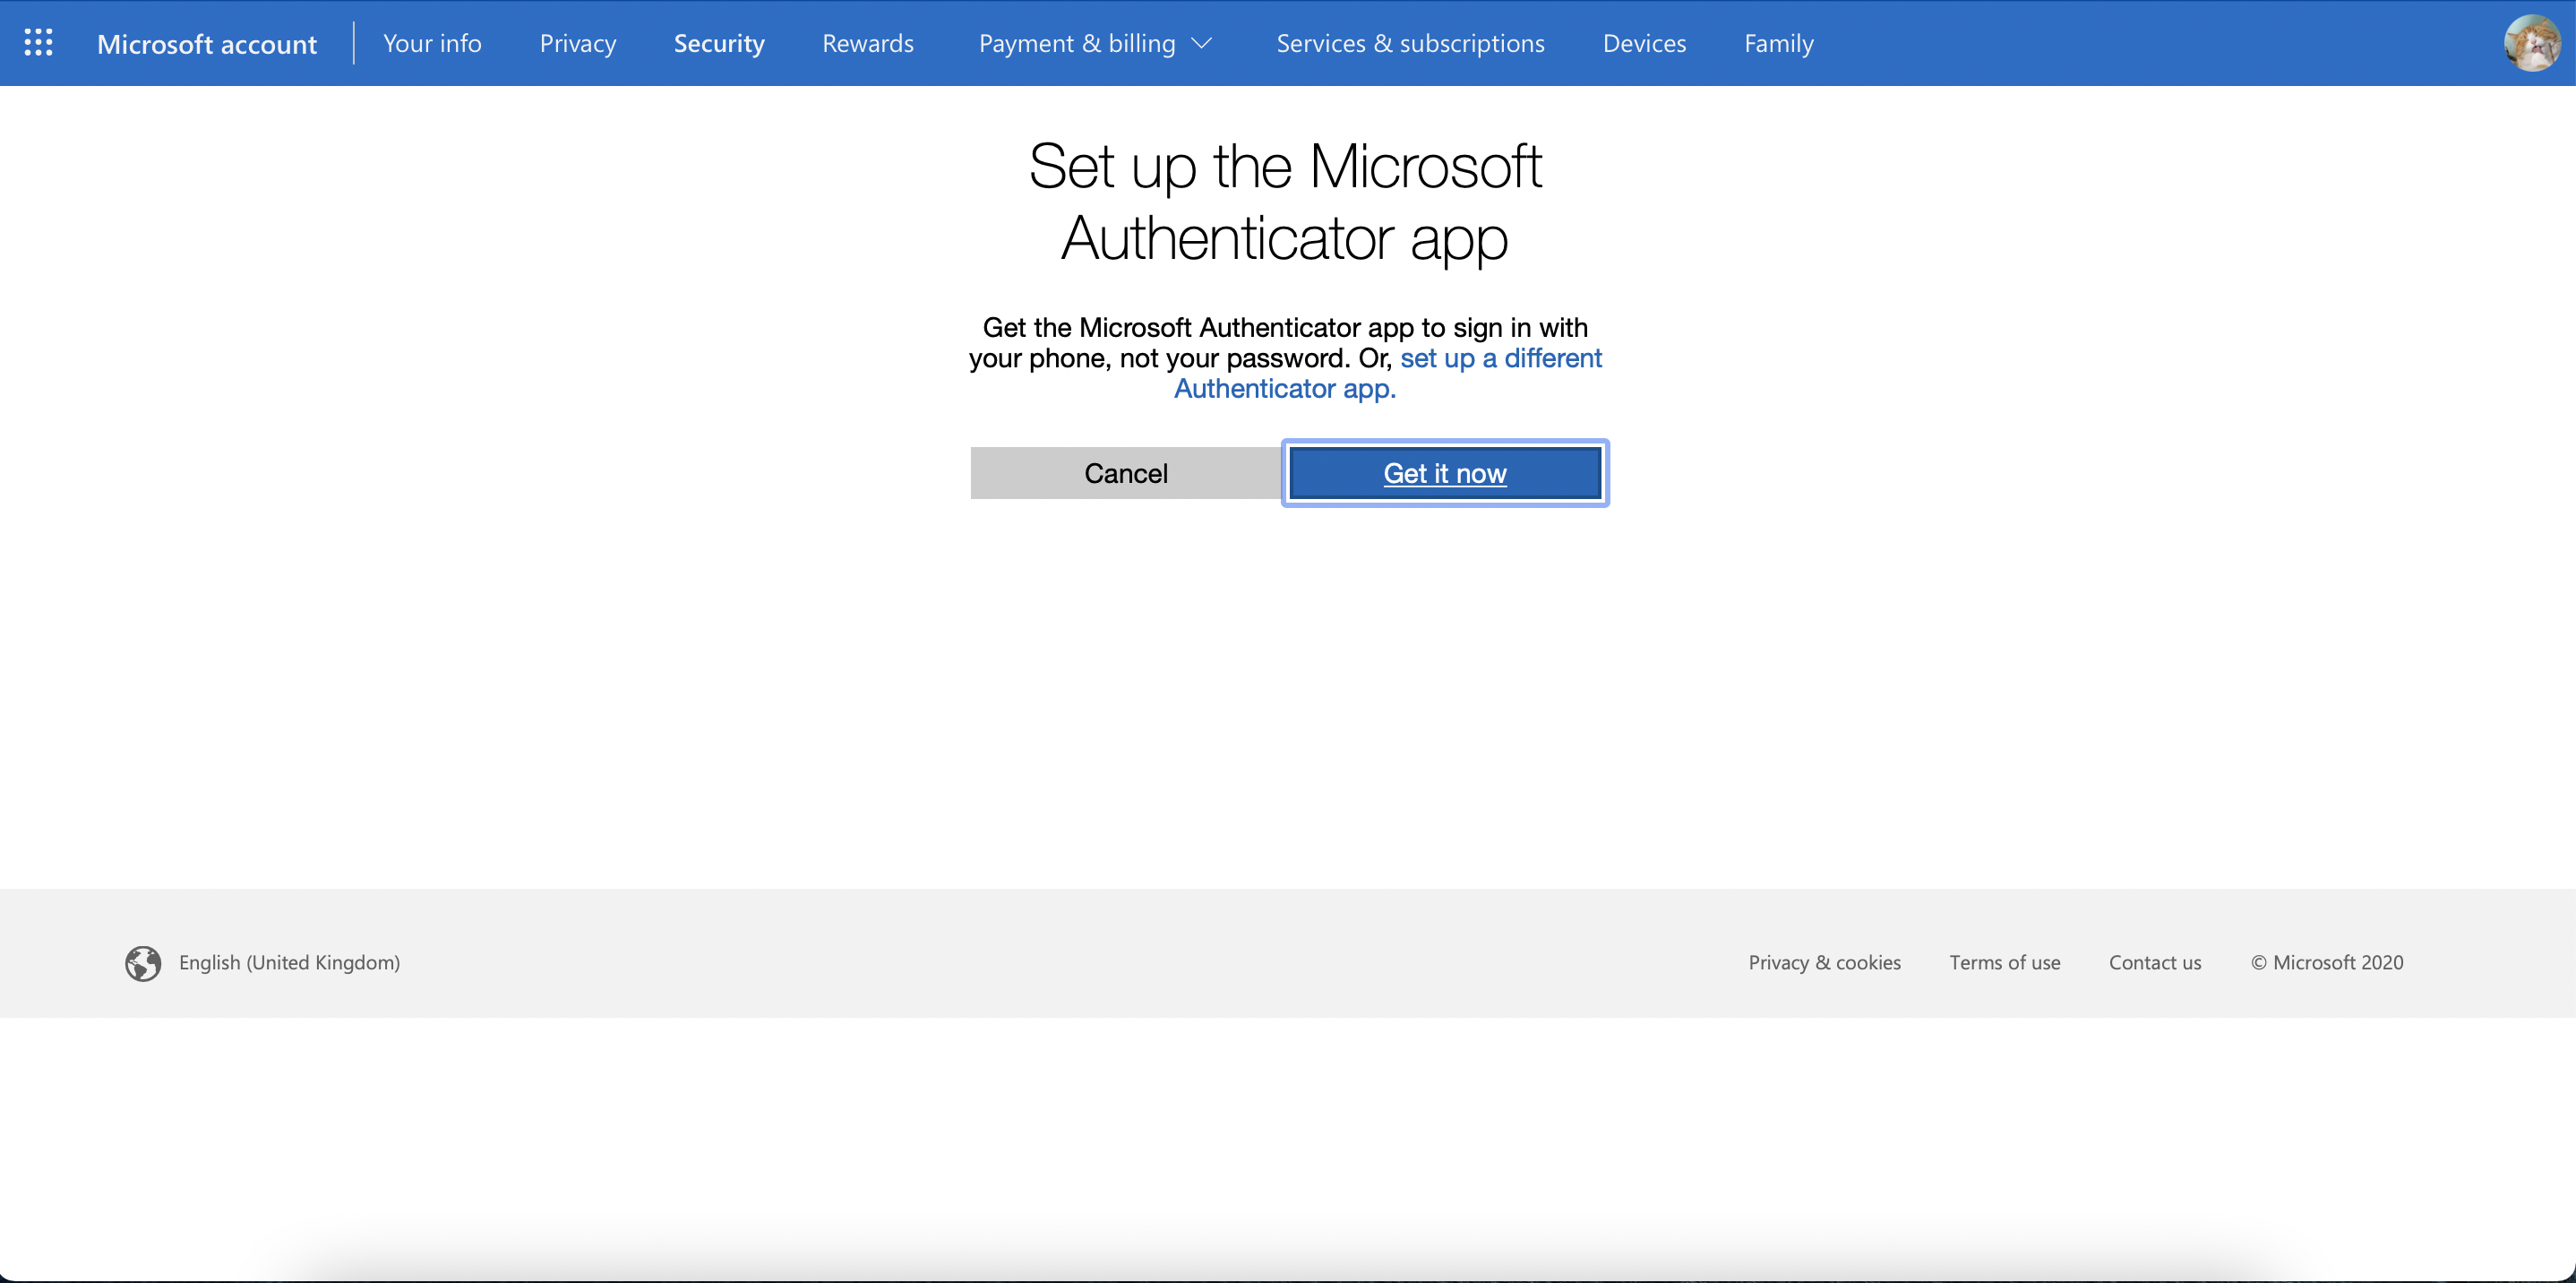Viewport: 2576px width, 1283px height.
Task: View Privacy & cookies policy
Action: [x=1824, y=962]
